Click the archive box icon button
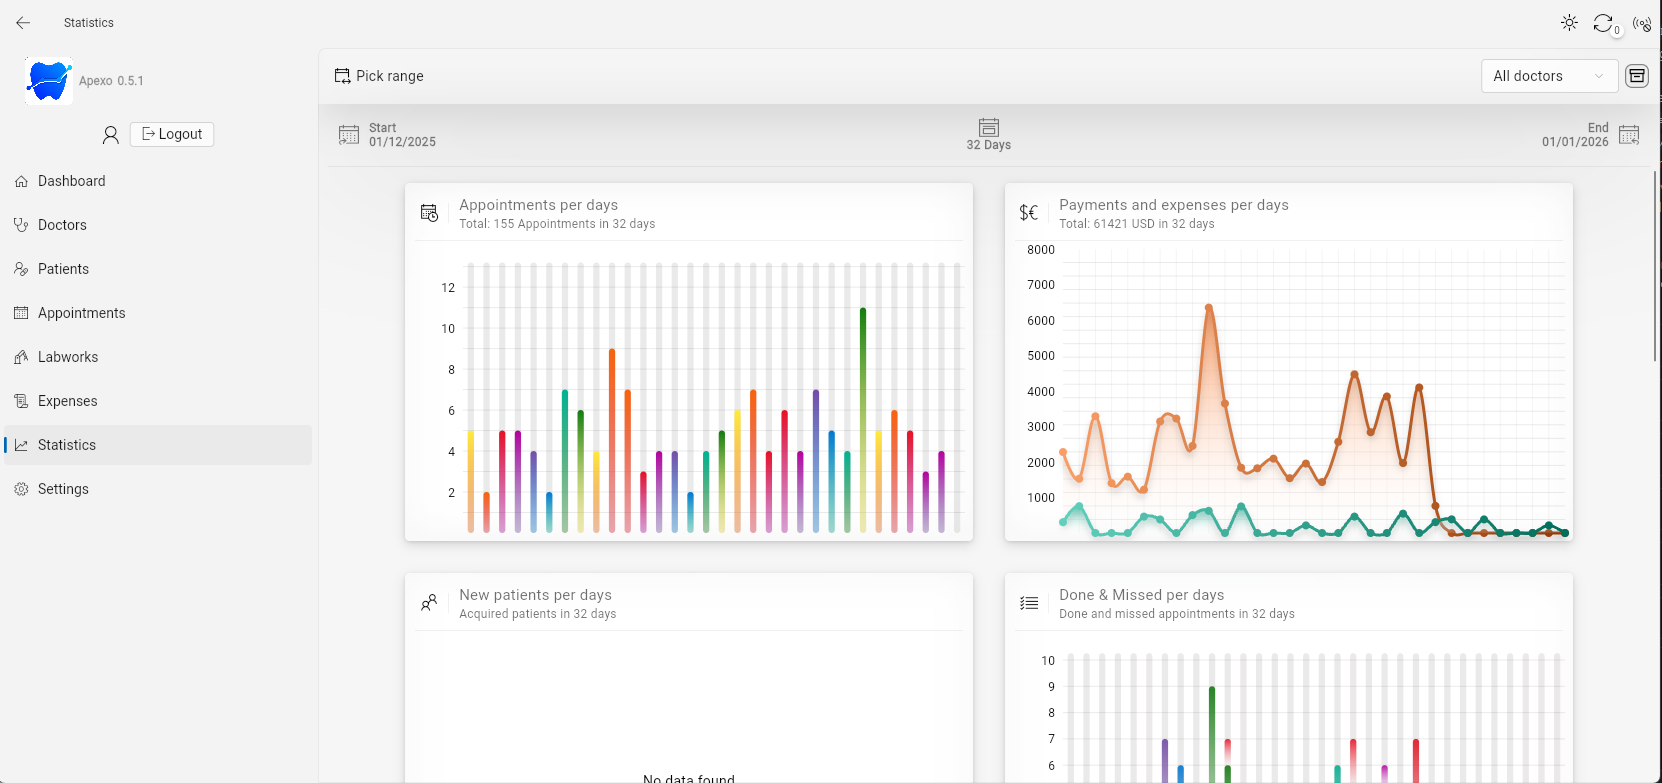 tap(1637, 76)
